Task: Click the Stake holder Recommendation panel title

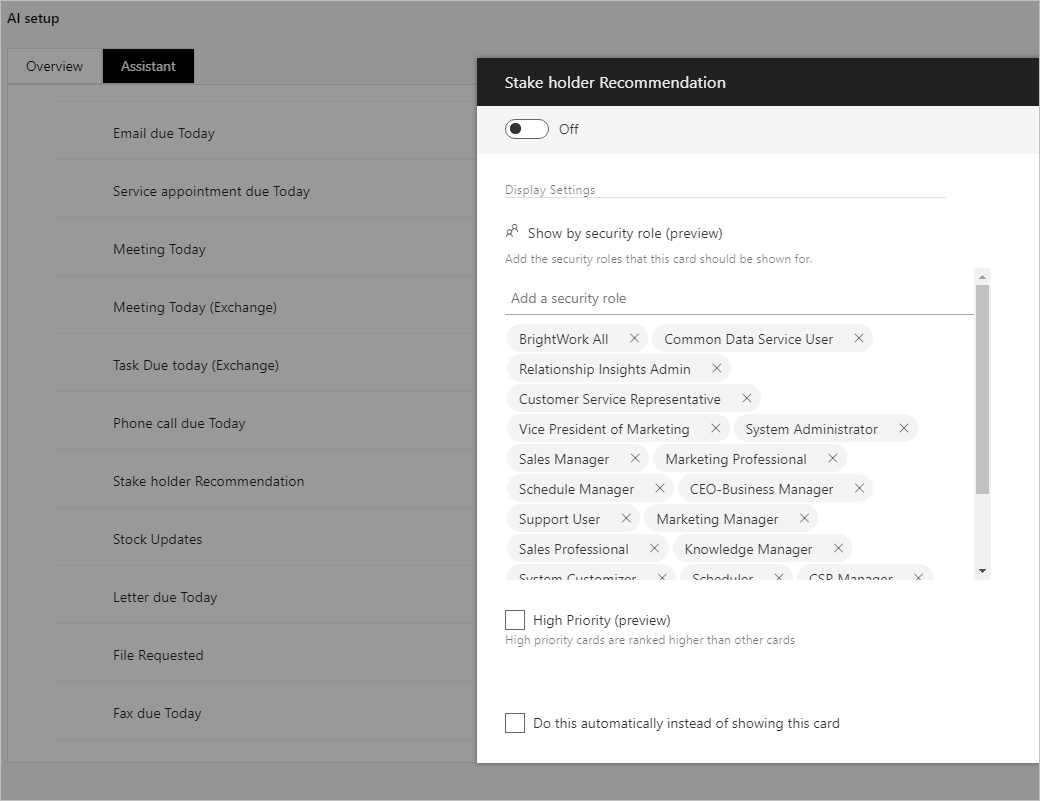Action: tap(615, 82)
